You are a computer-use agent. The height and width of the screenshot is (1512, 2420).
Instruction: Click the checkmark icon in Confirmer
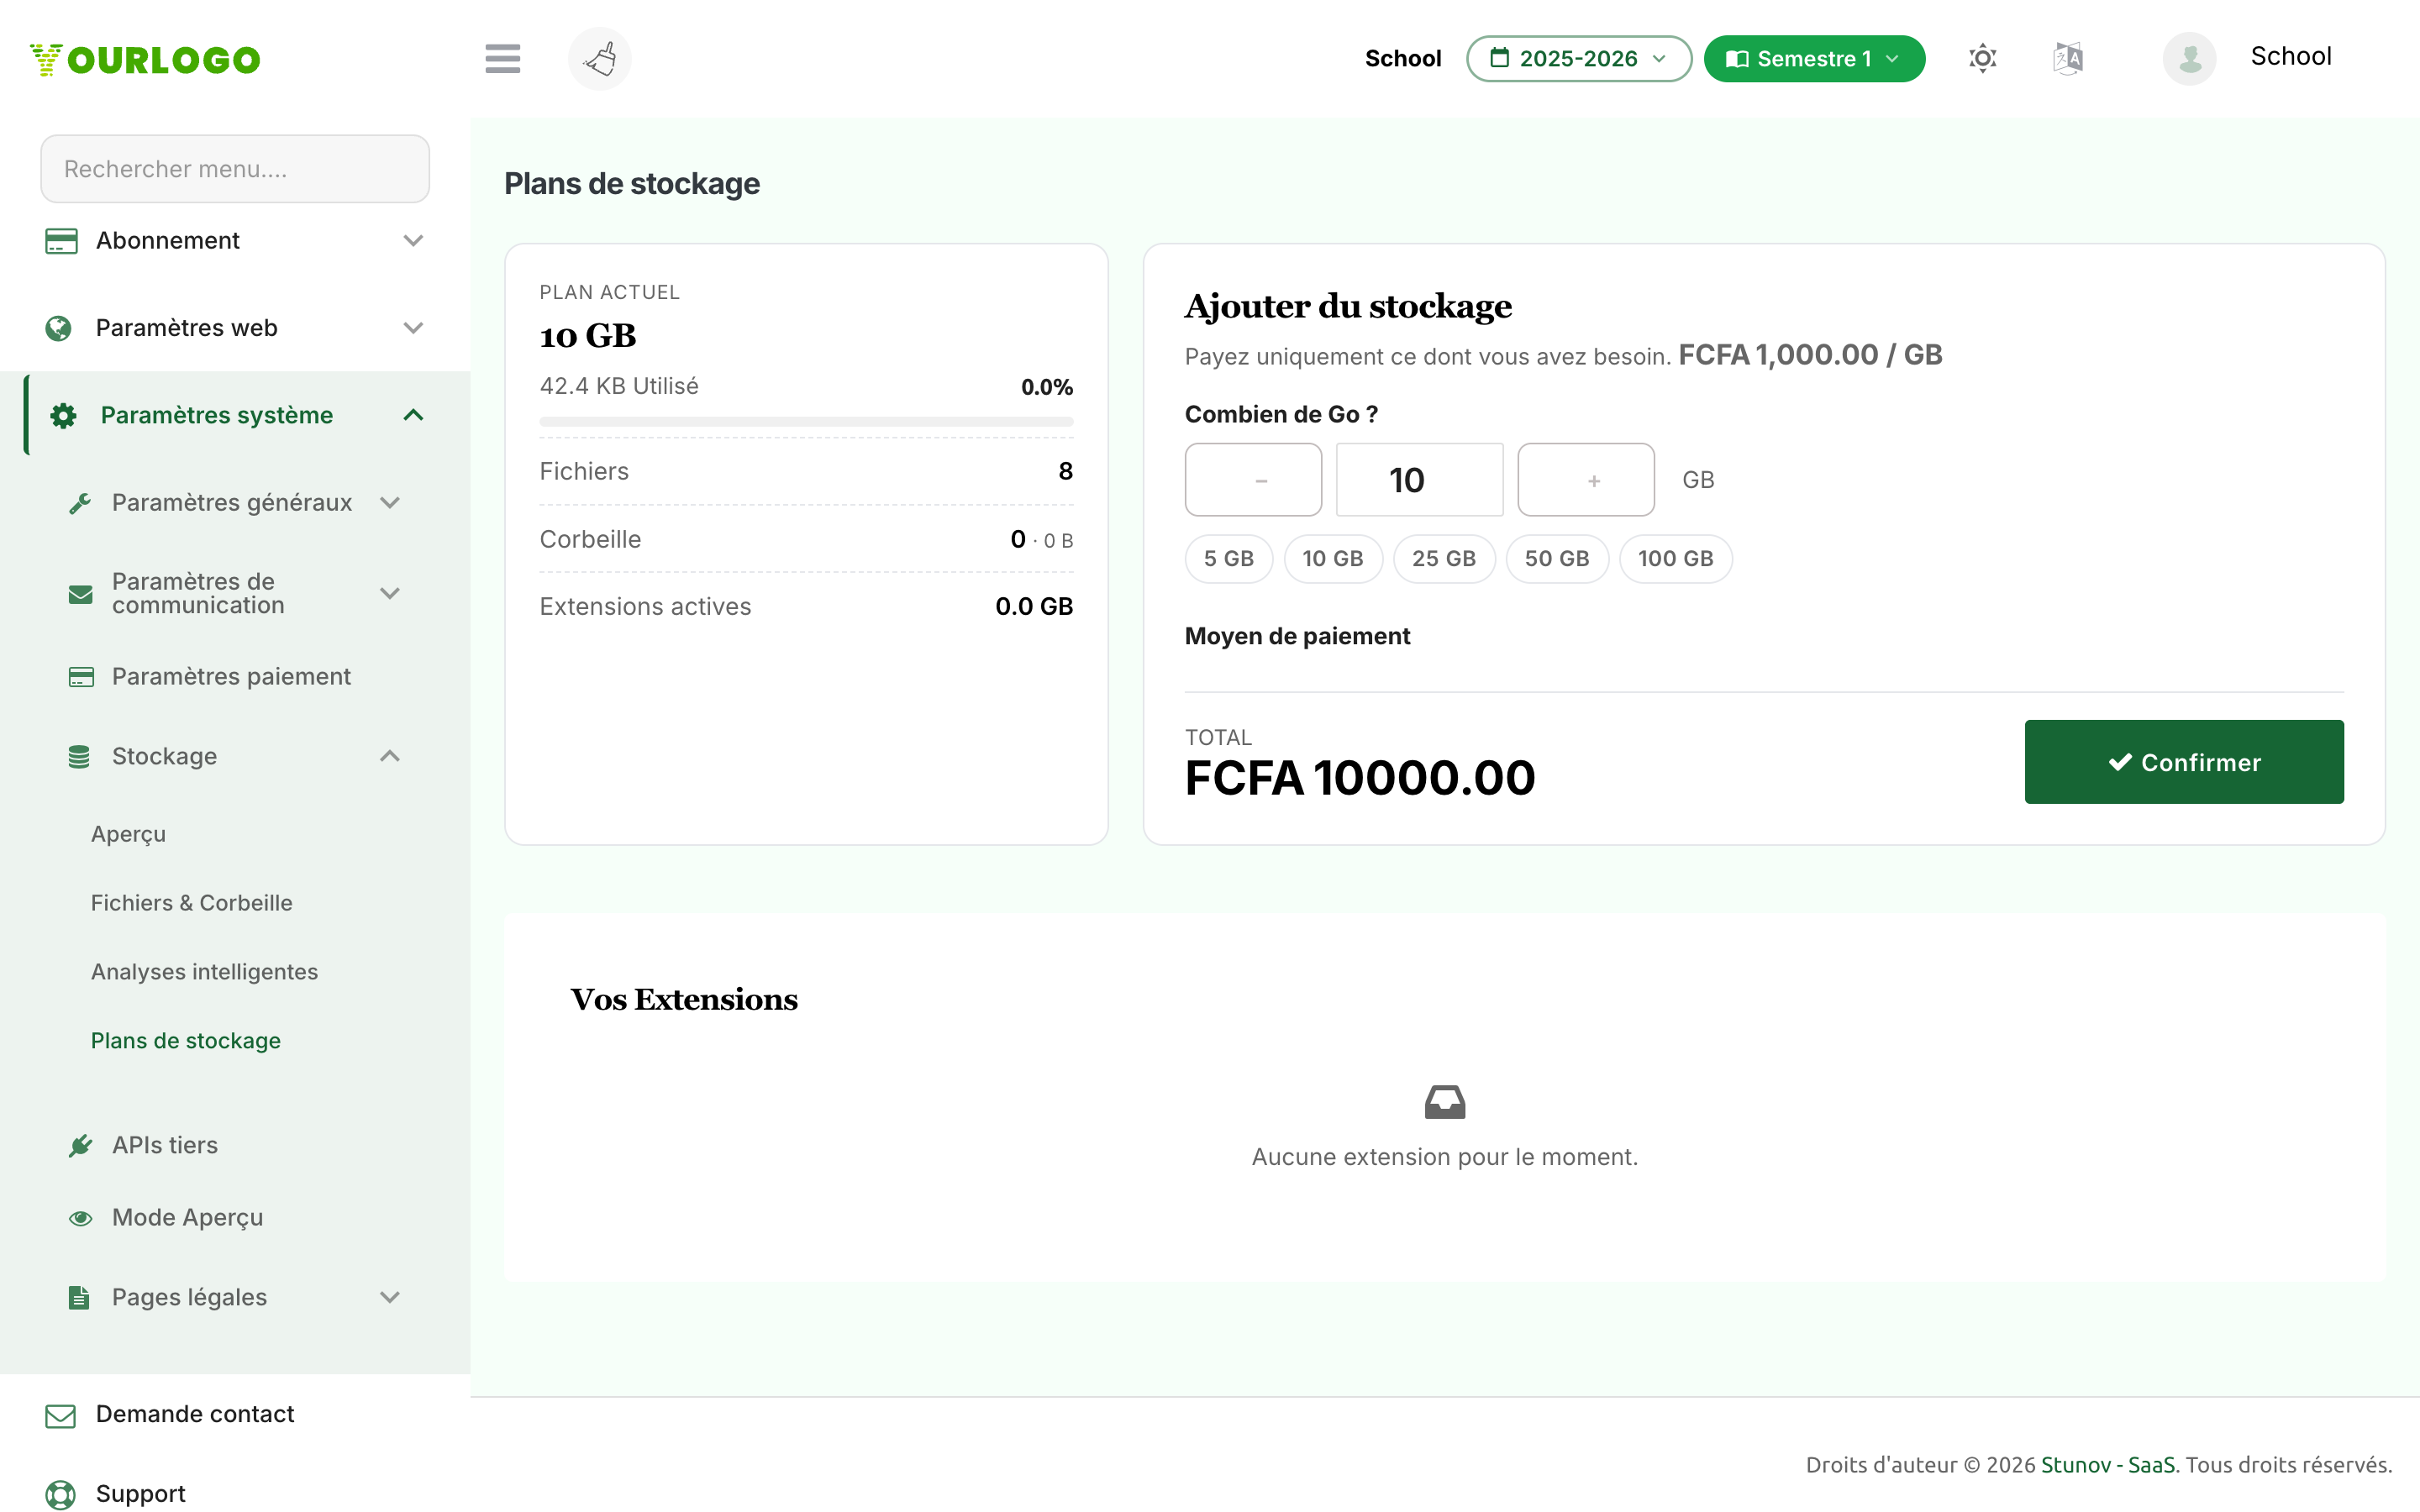pos(2120,762)
